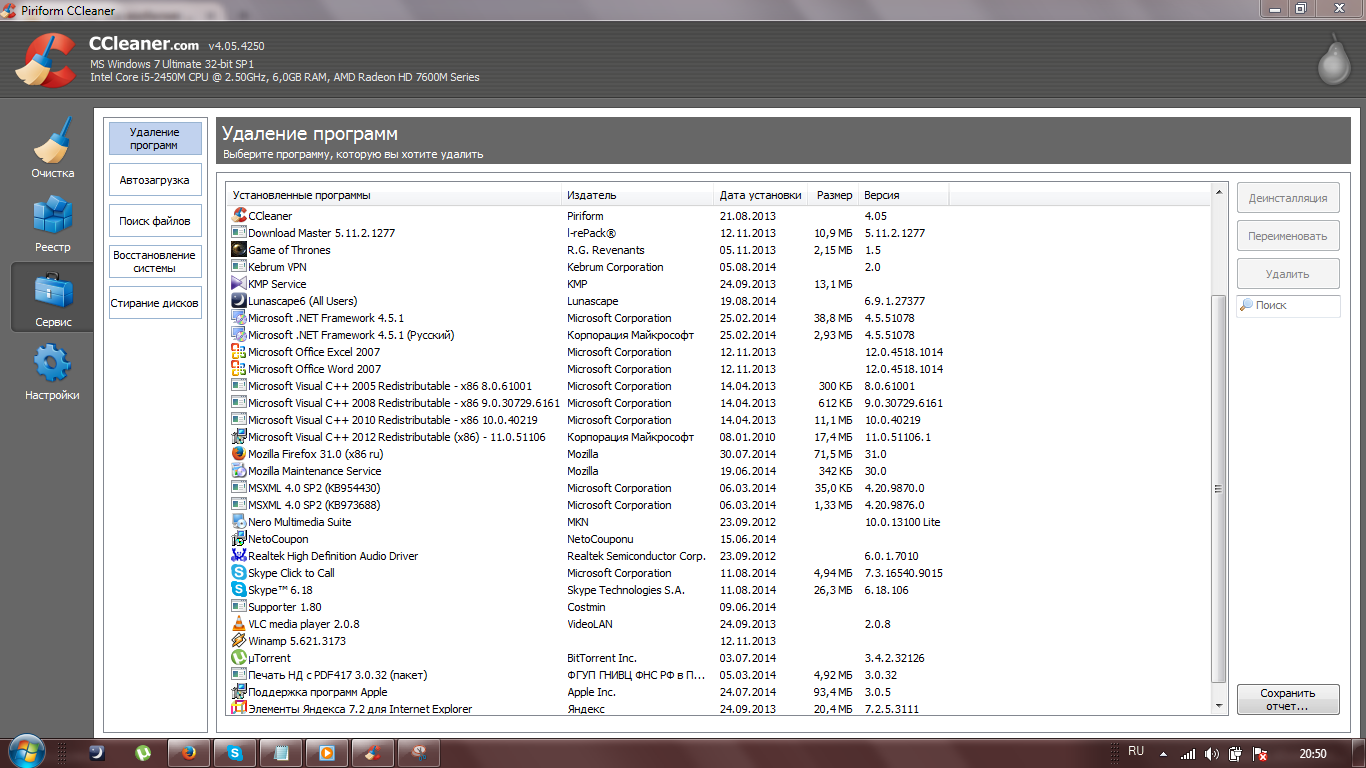Switch to Firefox in the taskbar
Image resolution: width=1366 pixels, height=768 pixels.
(x=189, y=753)
